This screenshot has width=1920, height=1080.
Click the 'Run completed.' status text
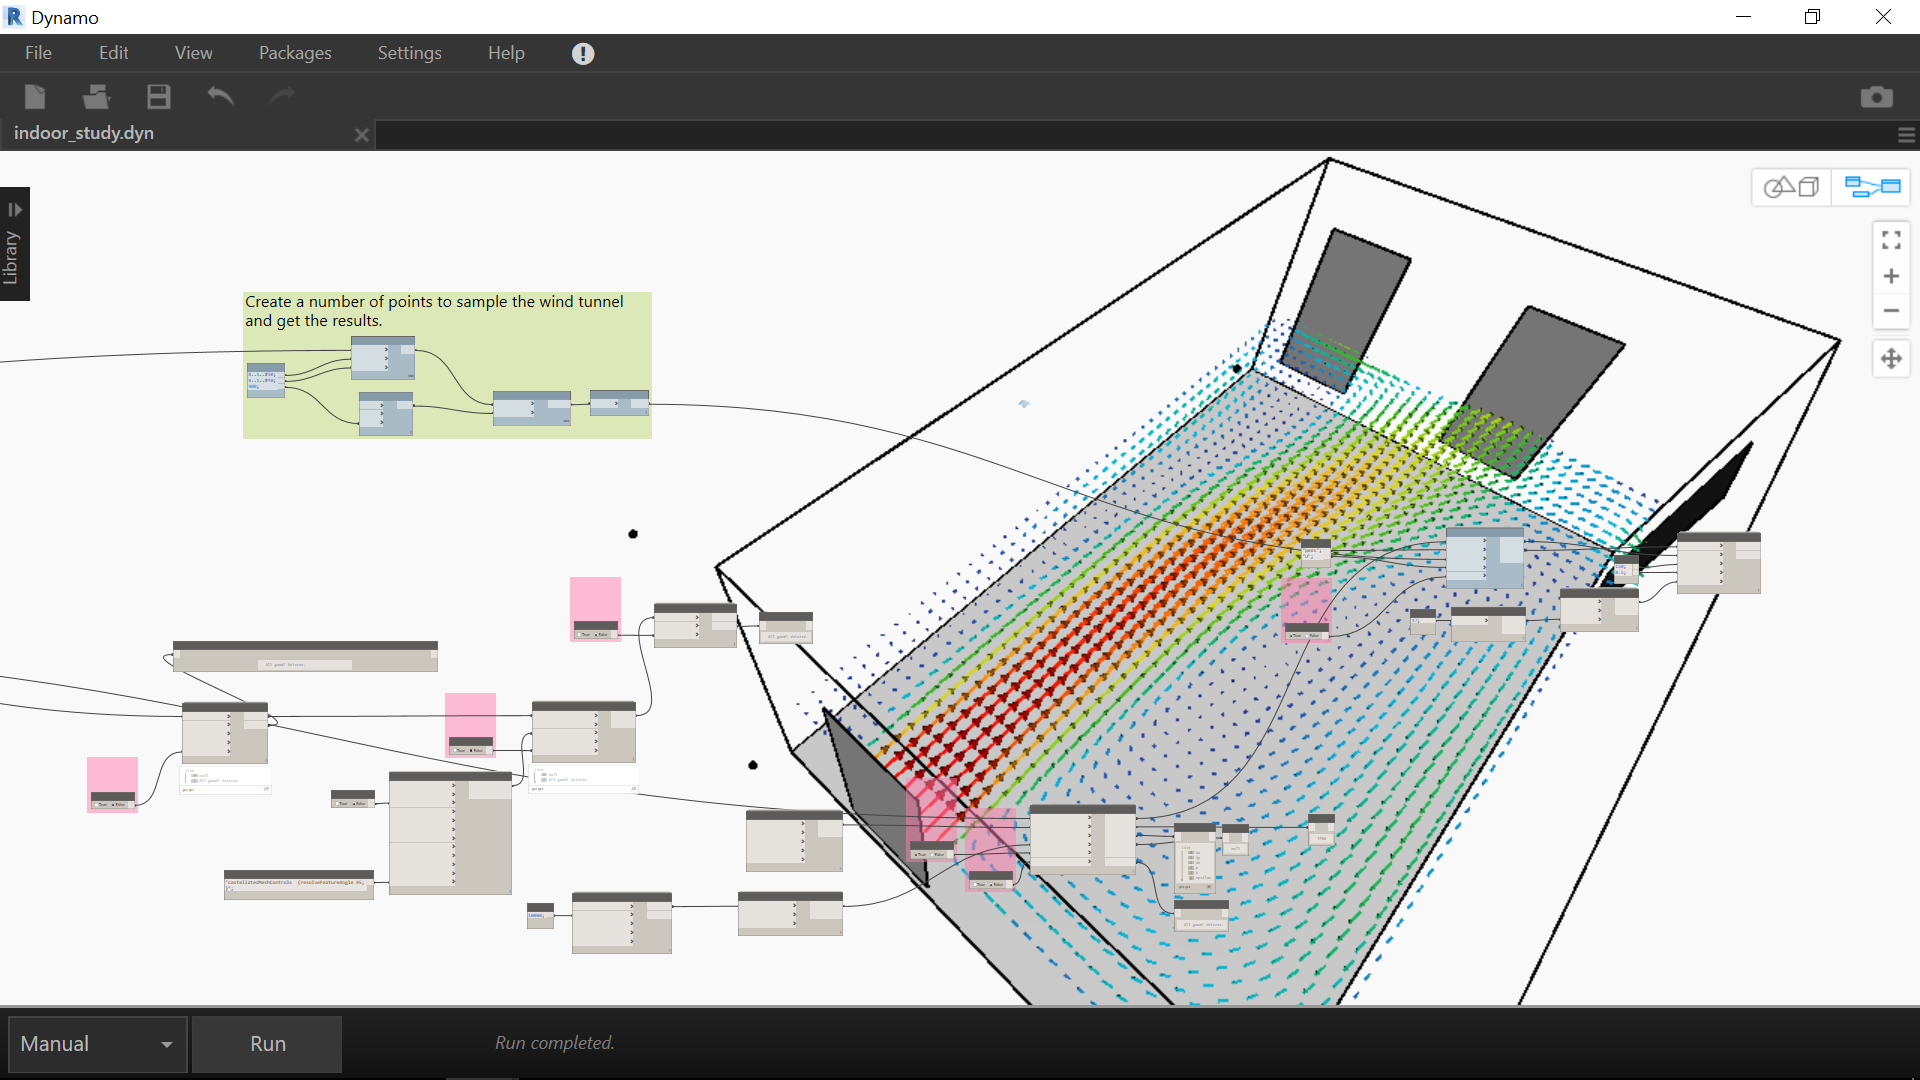point(555,1043)
